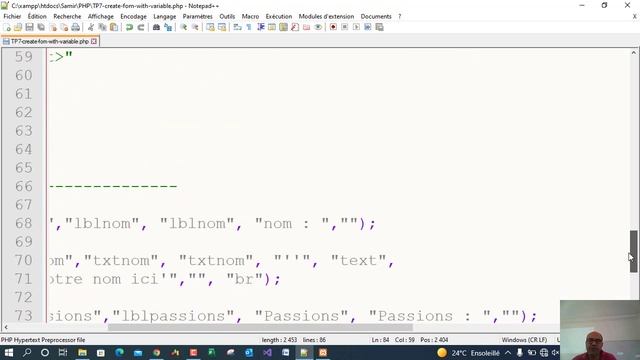Open the Replace dialog icon

click(168, 27)
